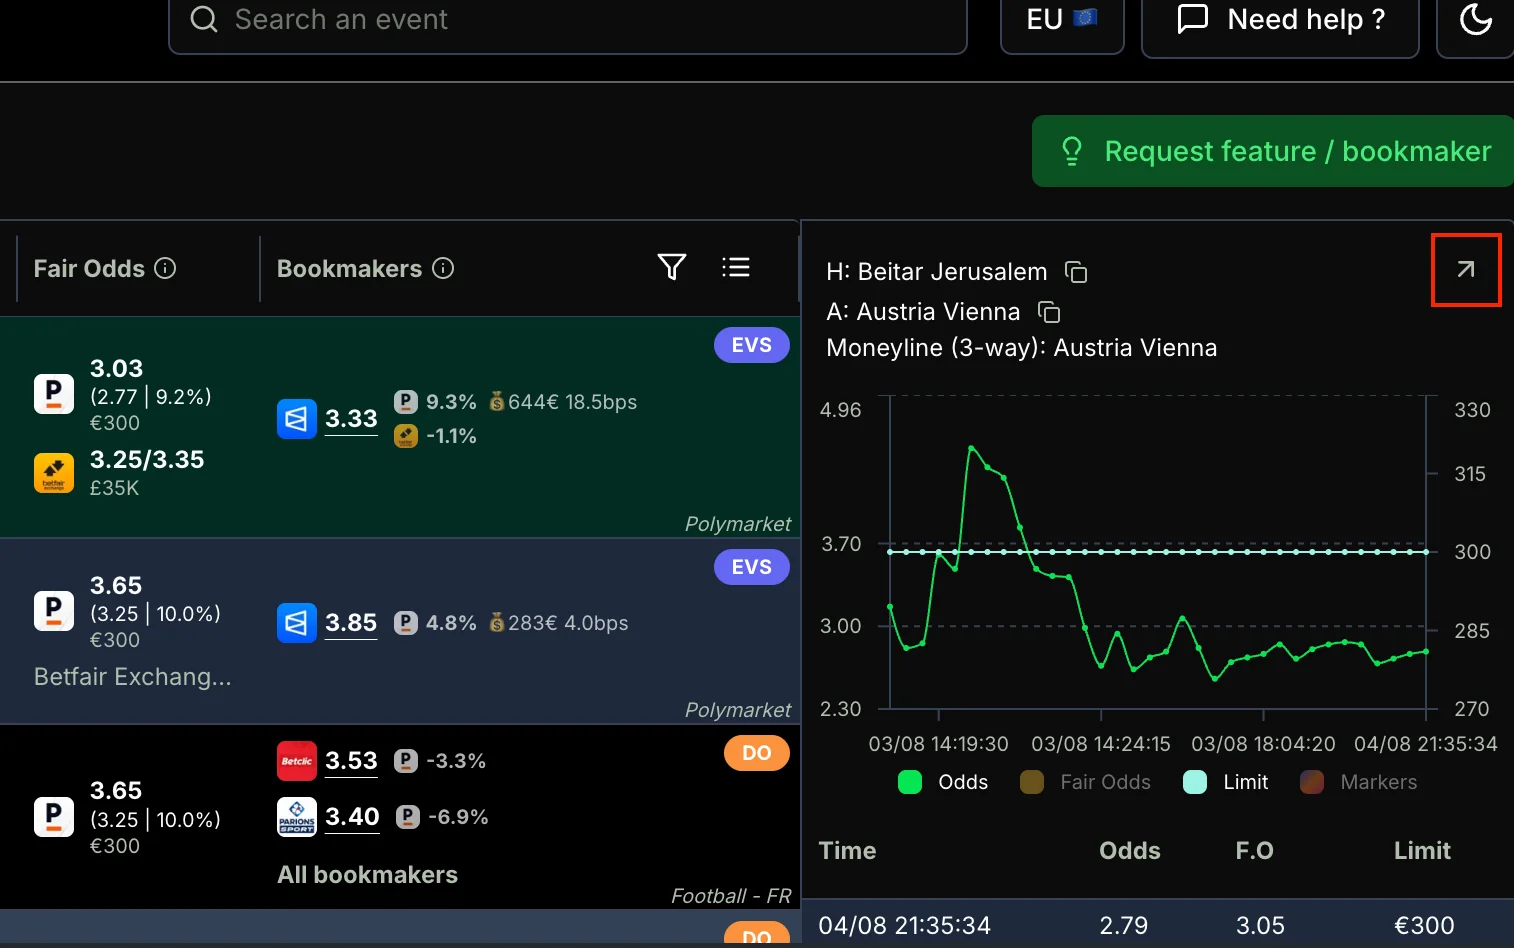Toggle Fair Odds series in chart legend

point(1085,782)
